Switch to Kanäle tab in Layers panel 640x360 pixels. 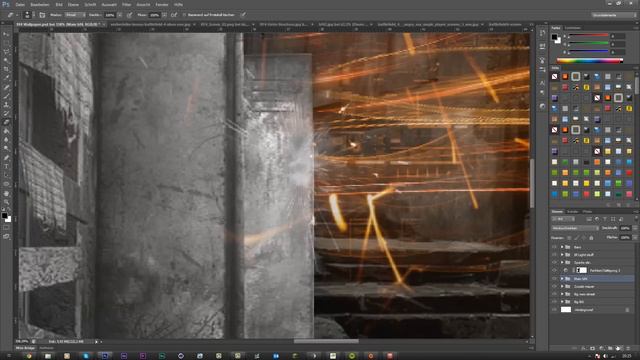[573, 211]
